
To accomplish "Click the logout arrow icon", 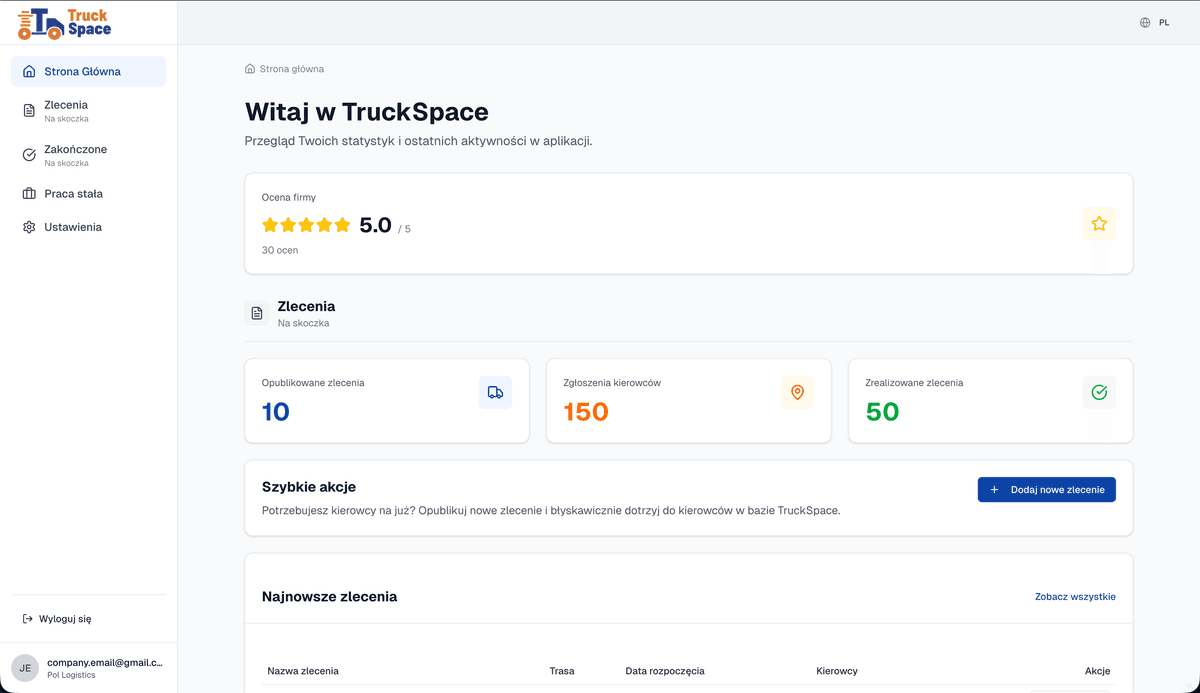I will coord(28,619).
